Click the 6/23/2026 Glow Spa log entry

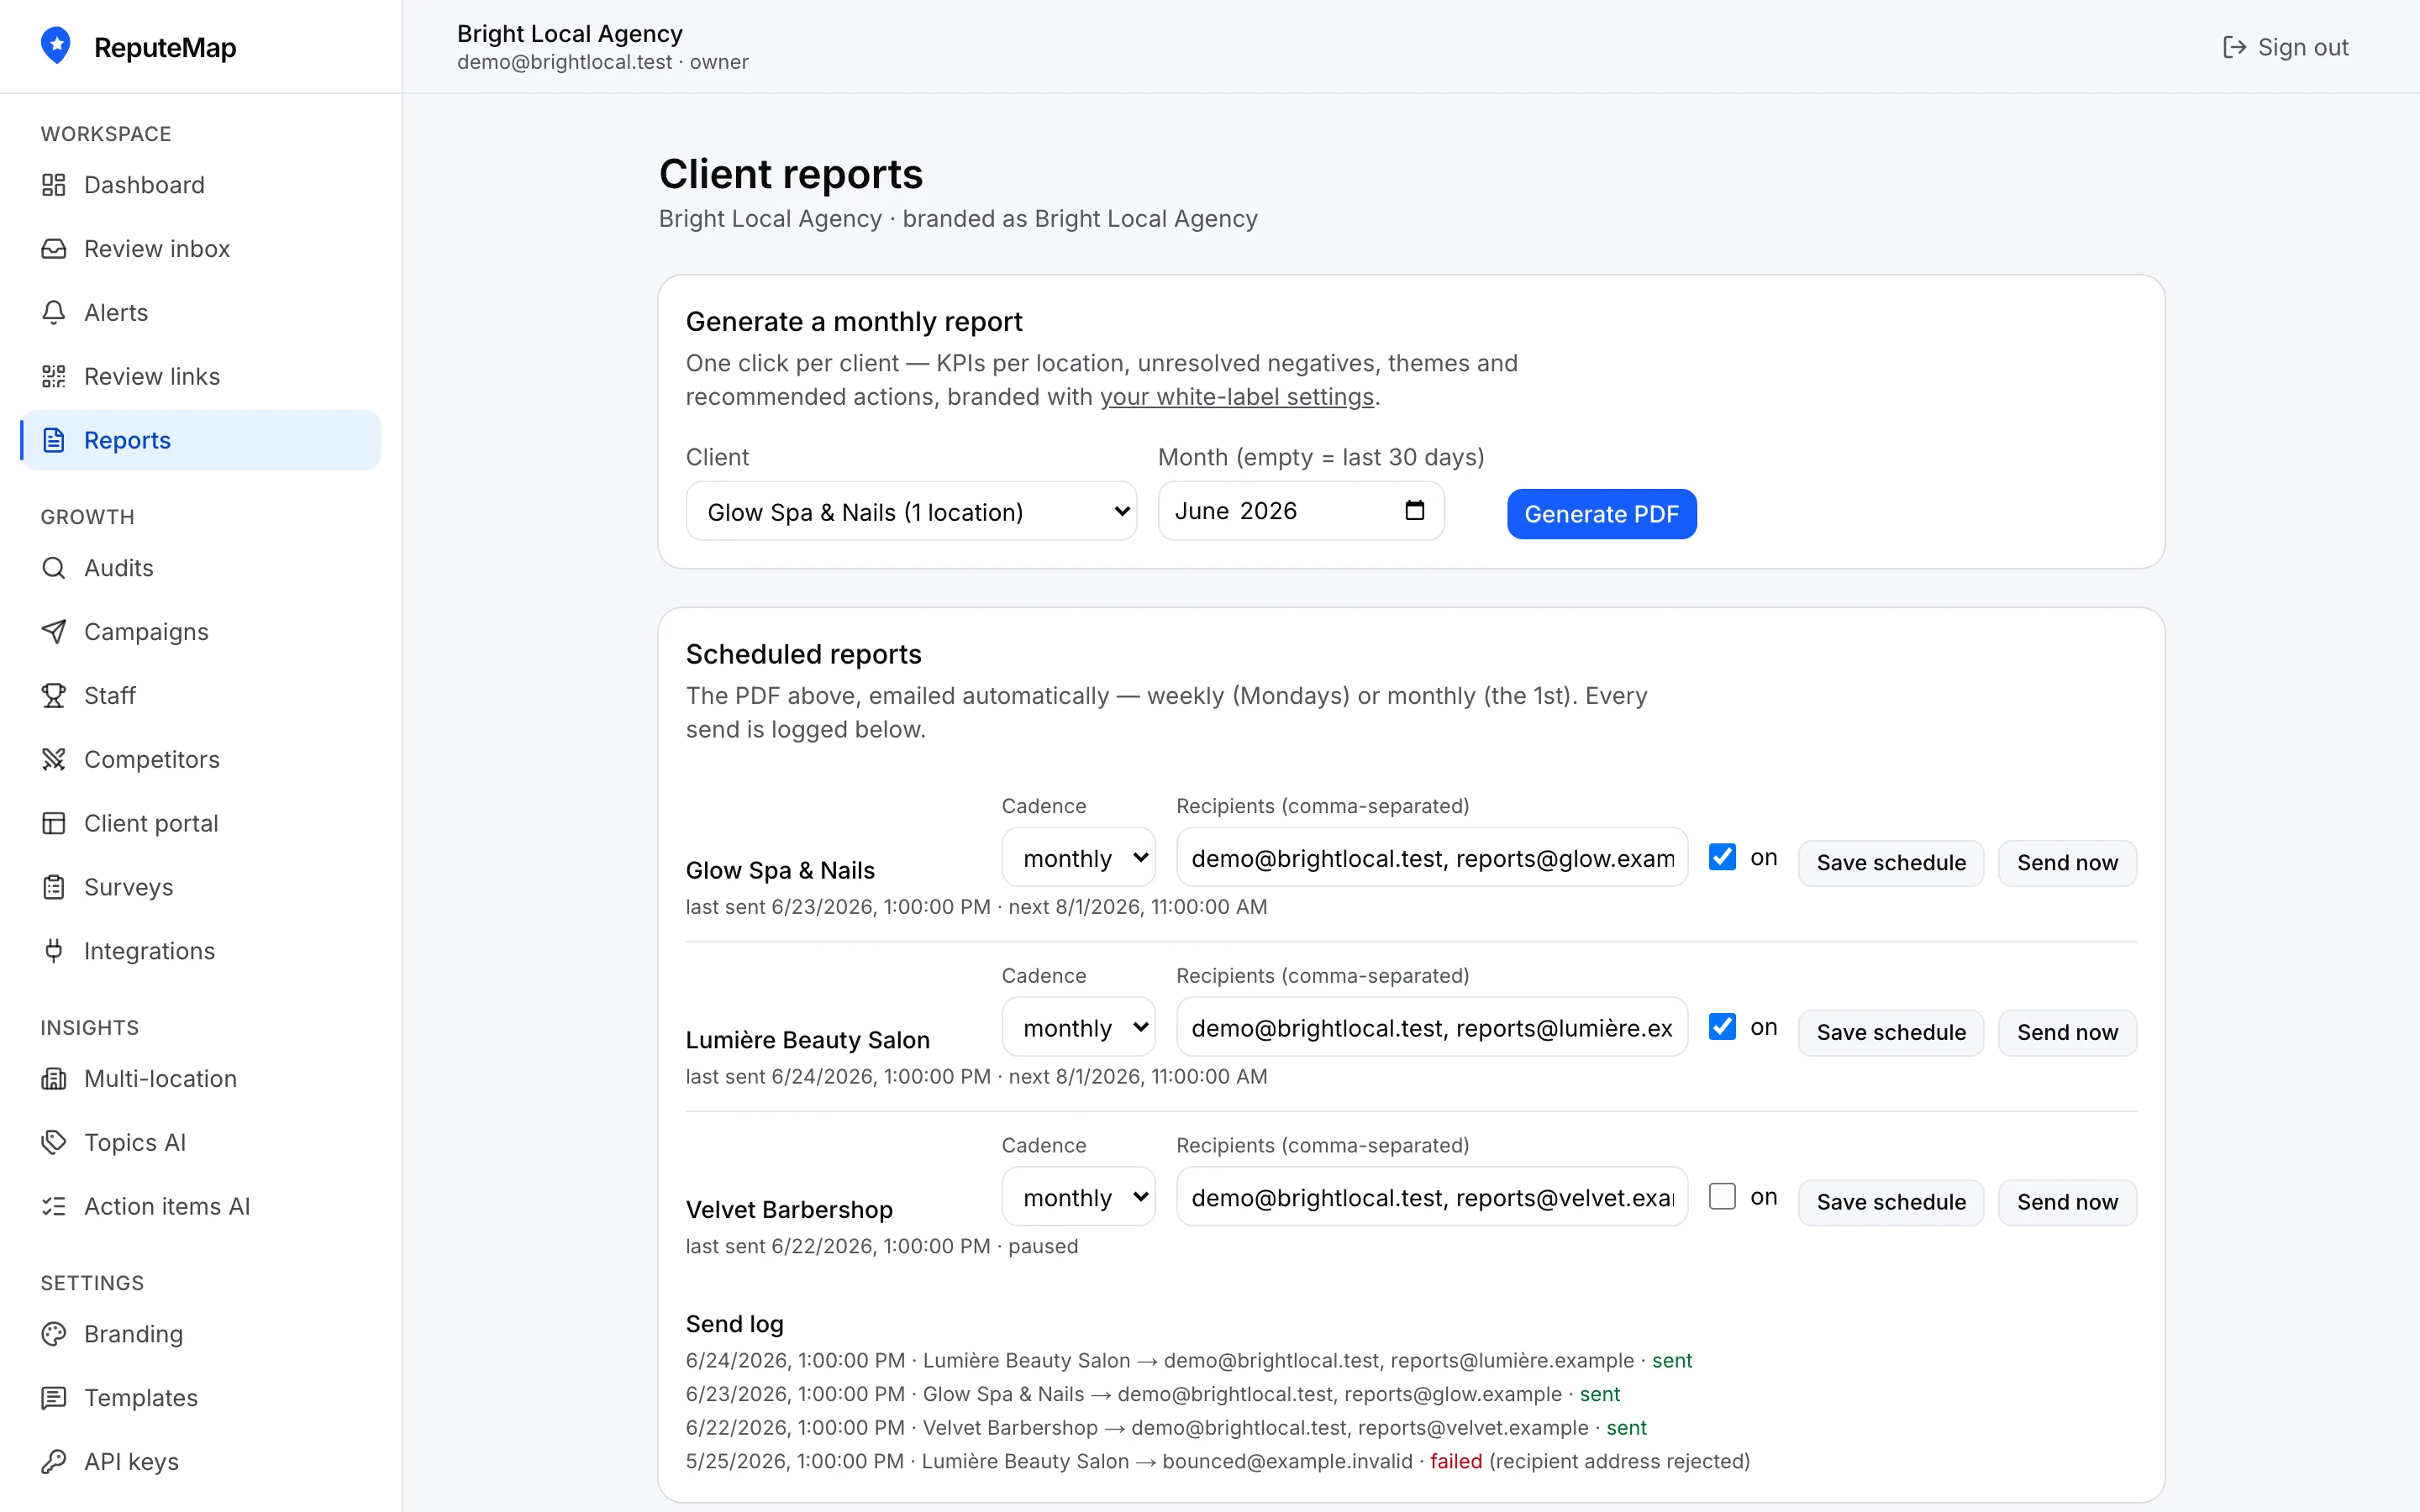(x=1153, y=1394)
